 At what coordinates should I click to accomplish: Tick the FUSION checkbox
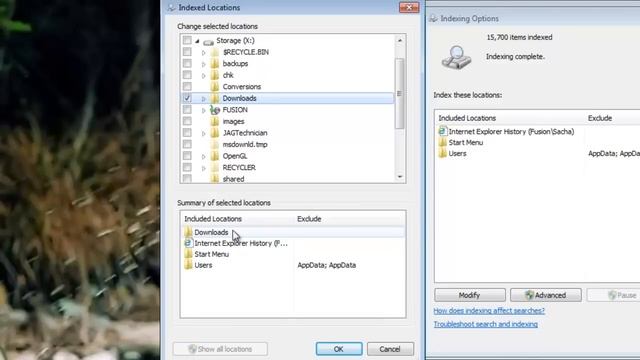187,109
